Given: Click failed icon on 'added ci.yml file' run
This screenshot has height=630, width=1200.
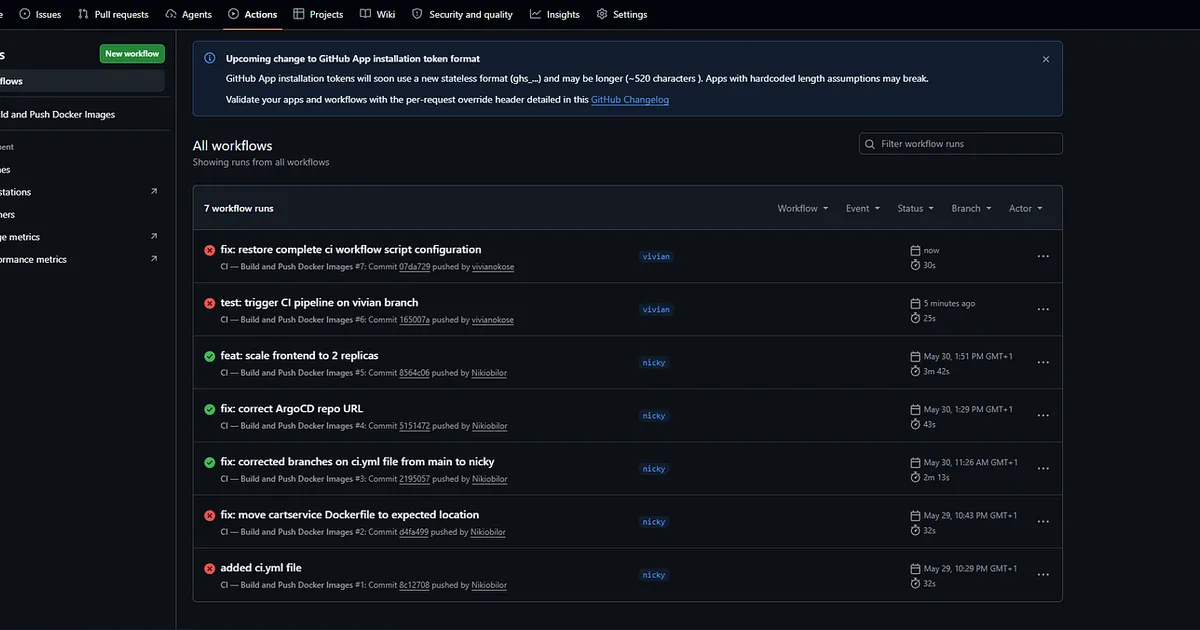Looking at the screenshot, I should (209, 568).
